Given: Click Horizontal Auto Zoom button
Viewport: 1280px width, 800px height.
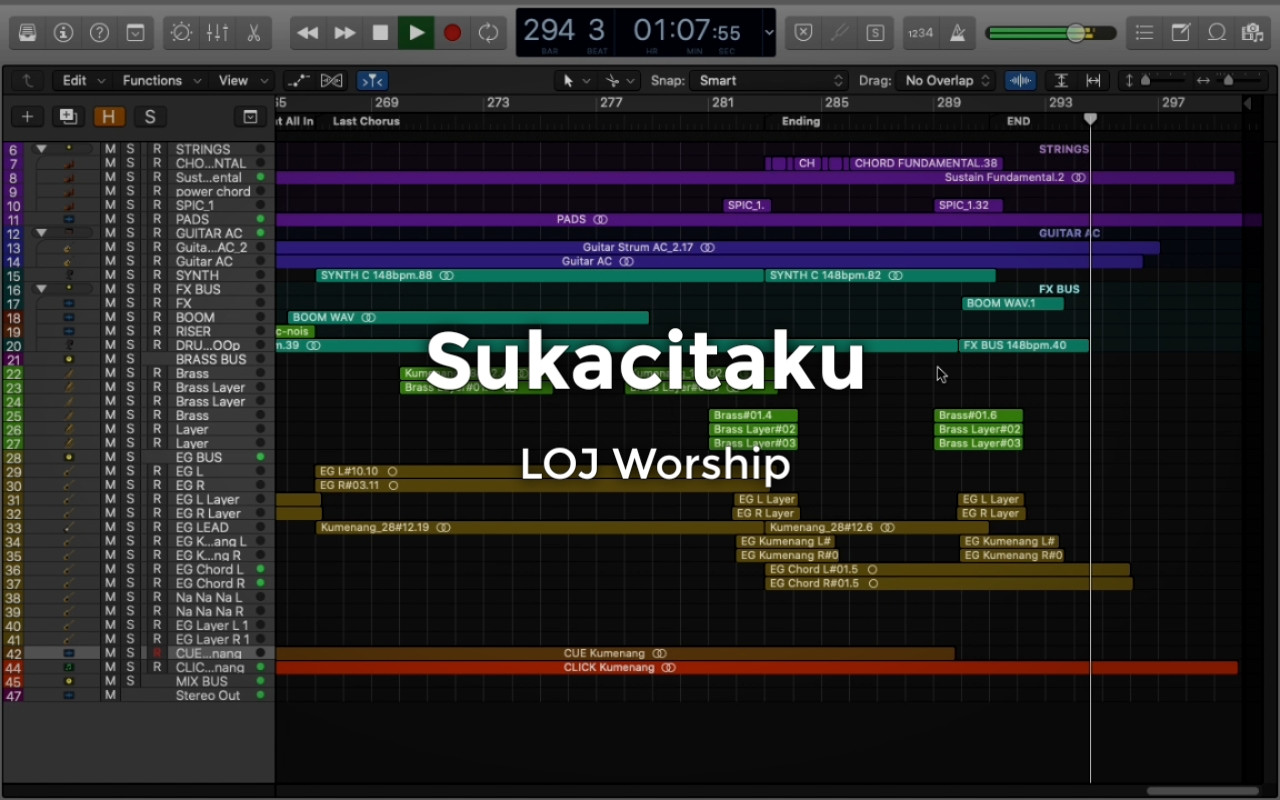Looking at the screenshot, I should click(x=1093, y=80).
